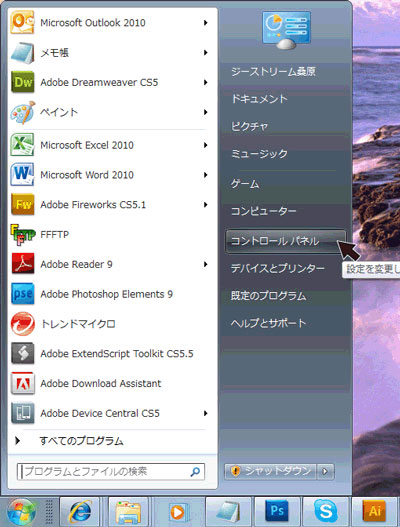
Task: Expand Fireworks CS5.1 jump list arrow
Action: click(x=205, y=205)
